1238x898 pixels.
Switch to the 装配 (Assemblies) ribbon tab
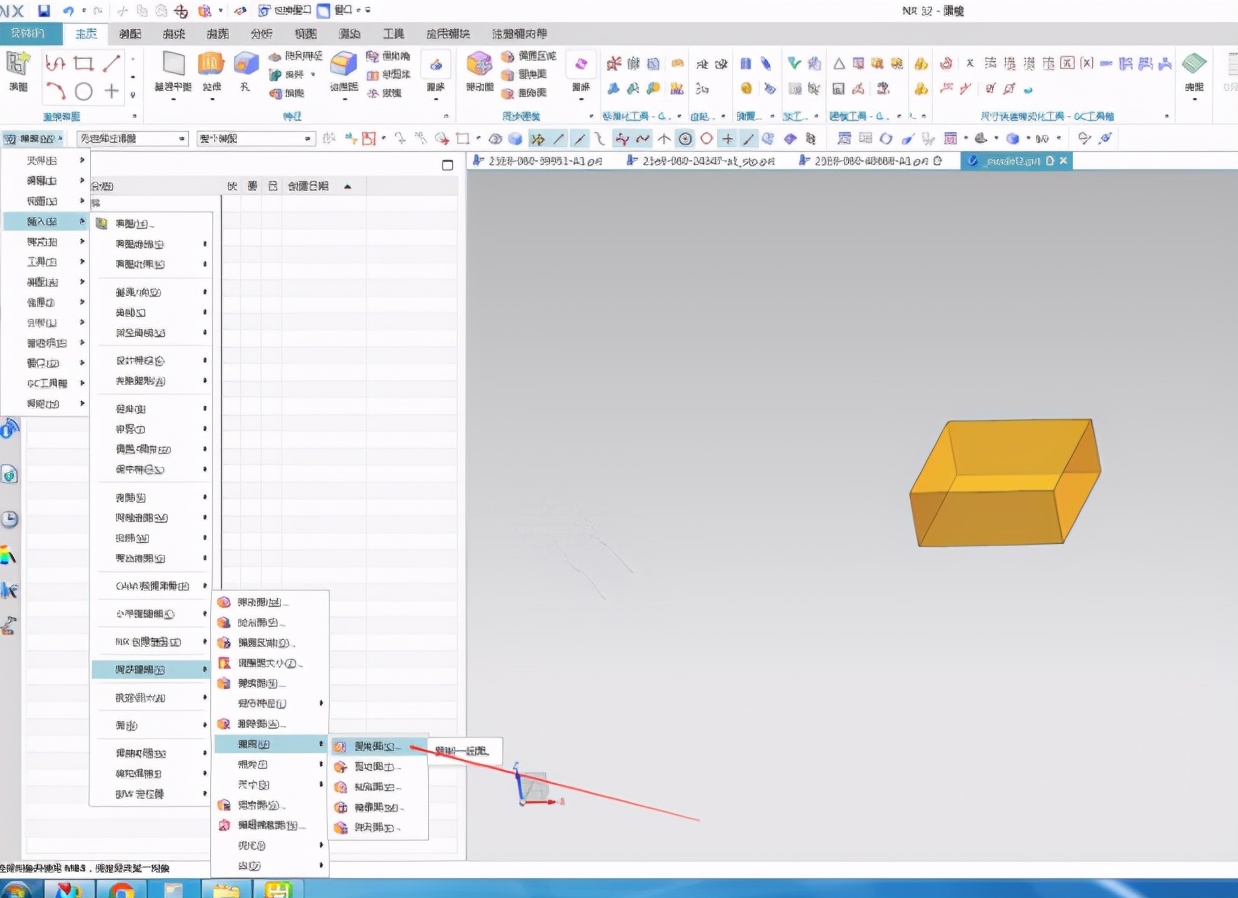130,34
